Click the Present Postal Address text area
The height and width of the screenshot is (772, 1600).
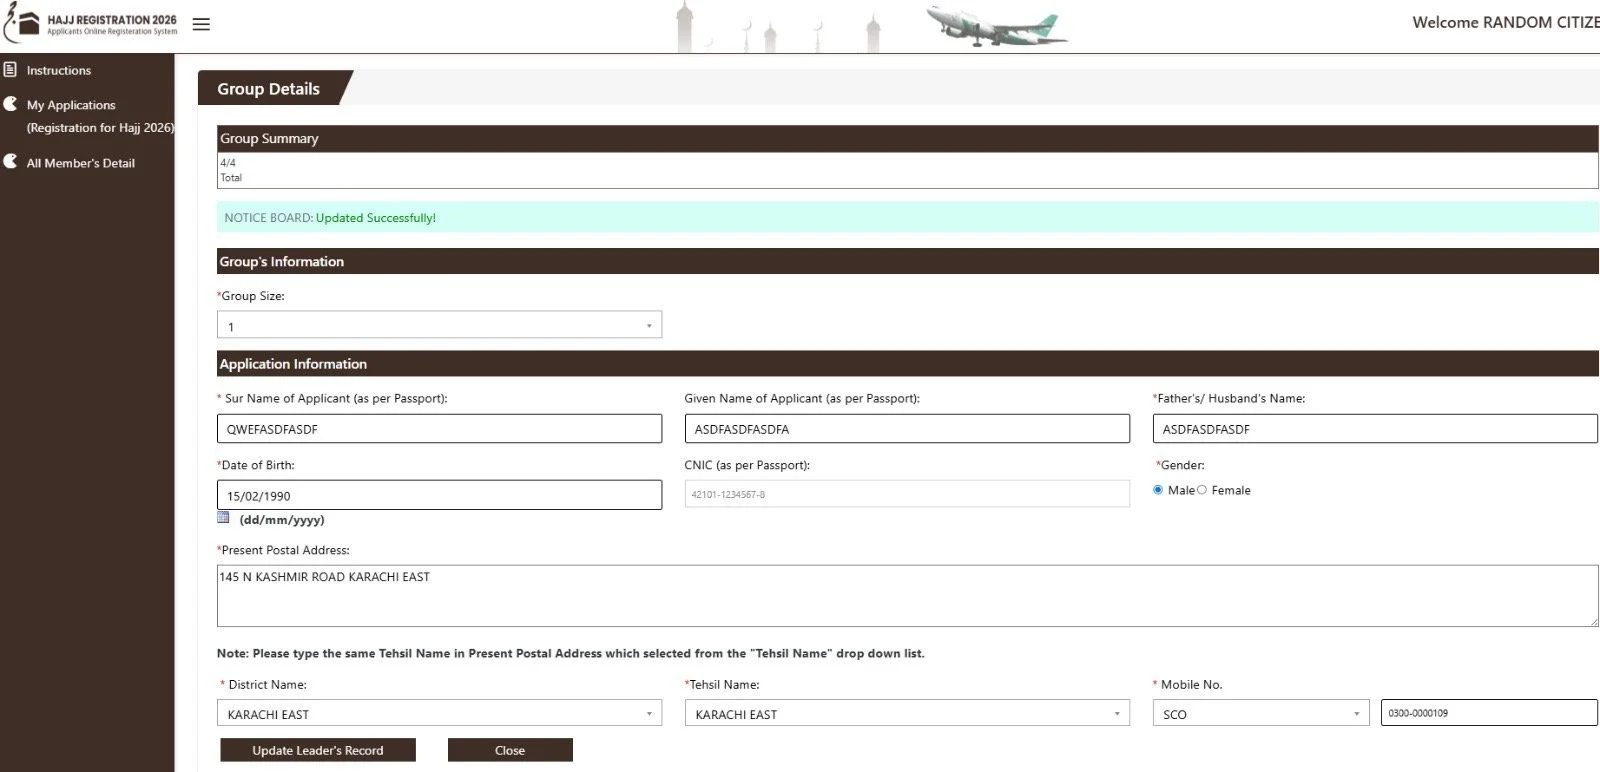[907, 596]
